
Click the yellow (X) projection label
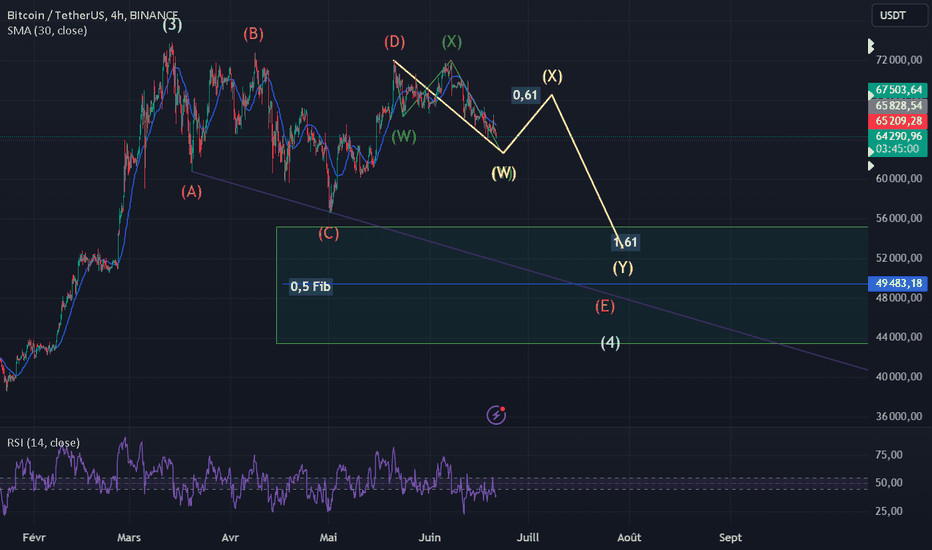552,76
